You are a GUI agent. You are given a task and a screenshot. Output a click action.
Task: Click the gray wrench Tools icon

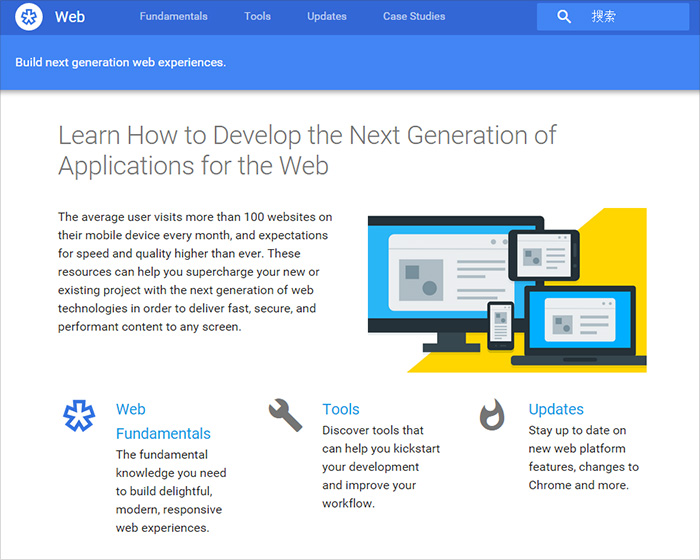(285, 414)
